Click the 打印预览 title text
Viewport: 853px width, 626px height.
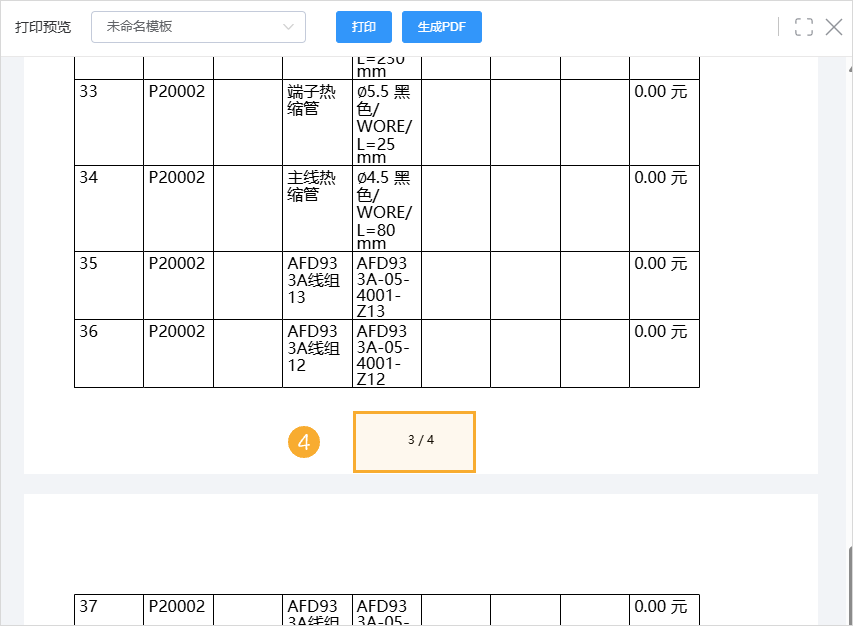click(x=41, y=27)
